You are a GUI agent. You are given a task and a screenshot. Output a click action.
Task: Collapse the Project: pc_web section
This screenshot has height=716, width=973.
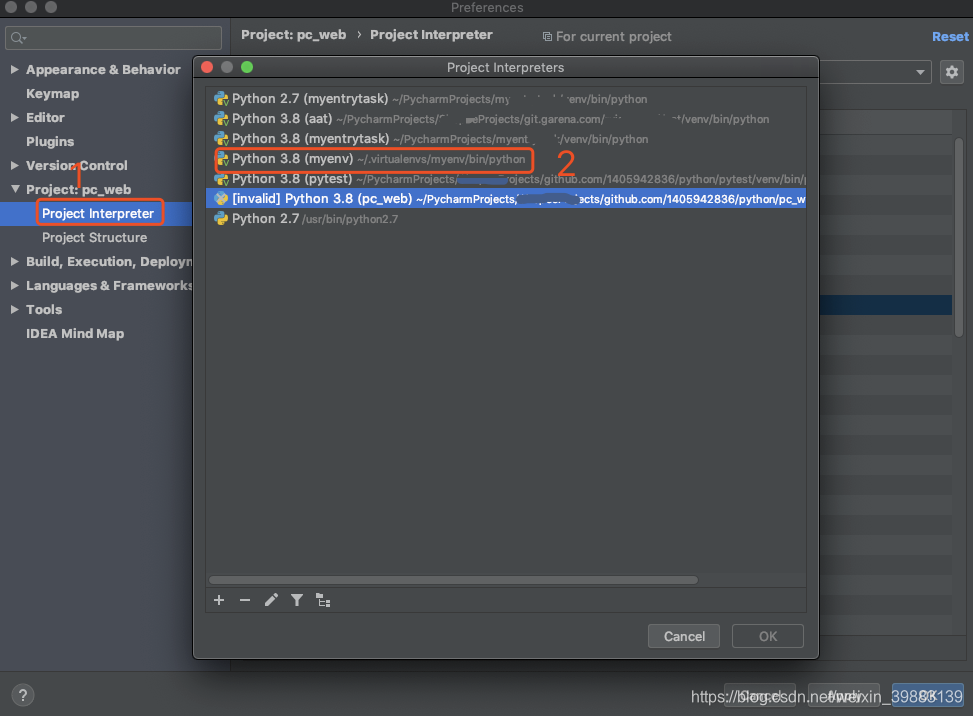click(x=15, y=189)
